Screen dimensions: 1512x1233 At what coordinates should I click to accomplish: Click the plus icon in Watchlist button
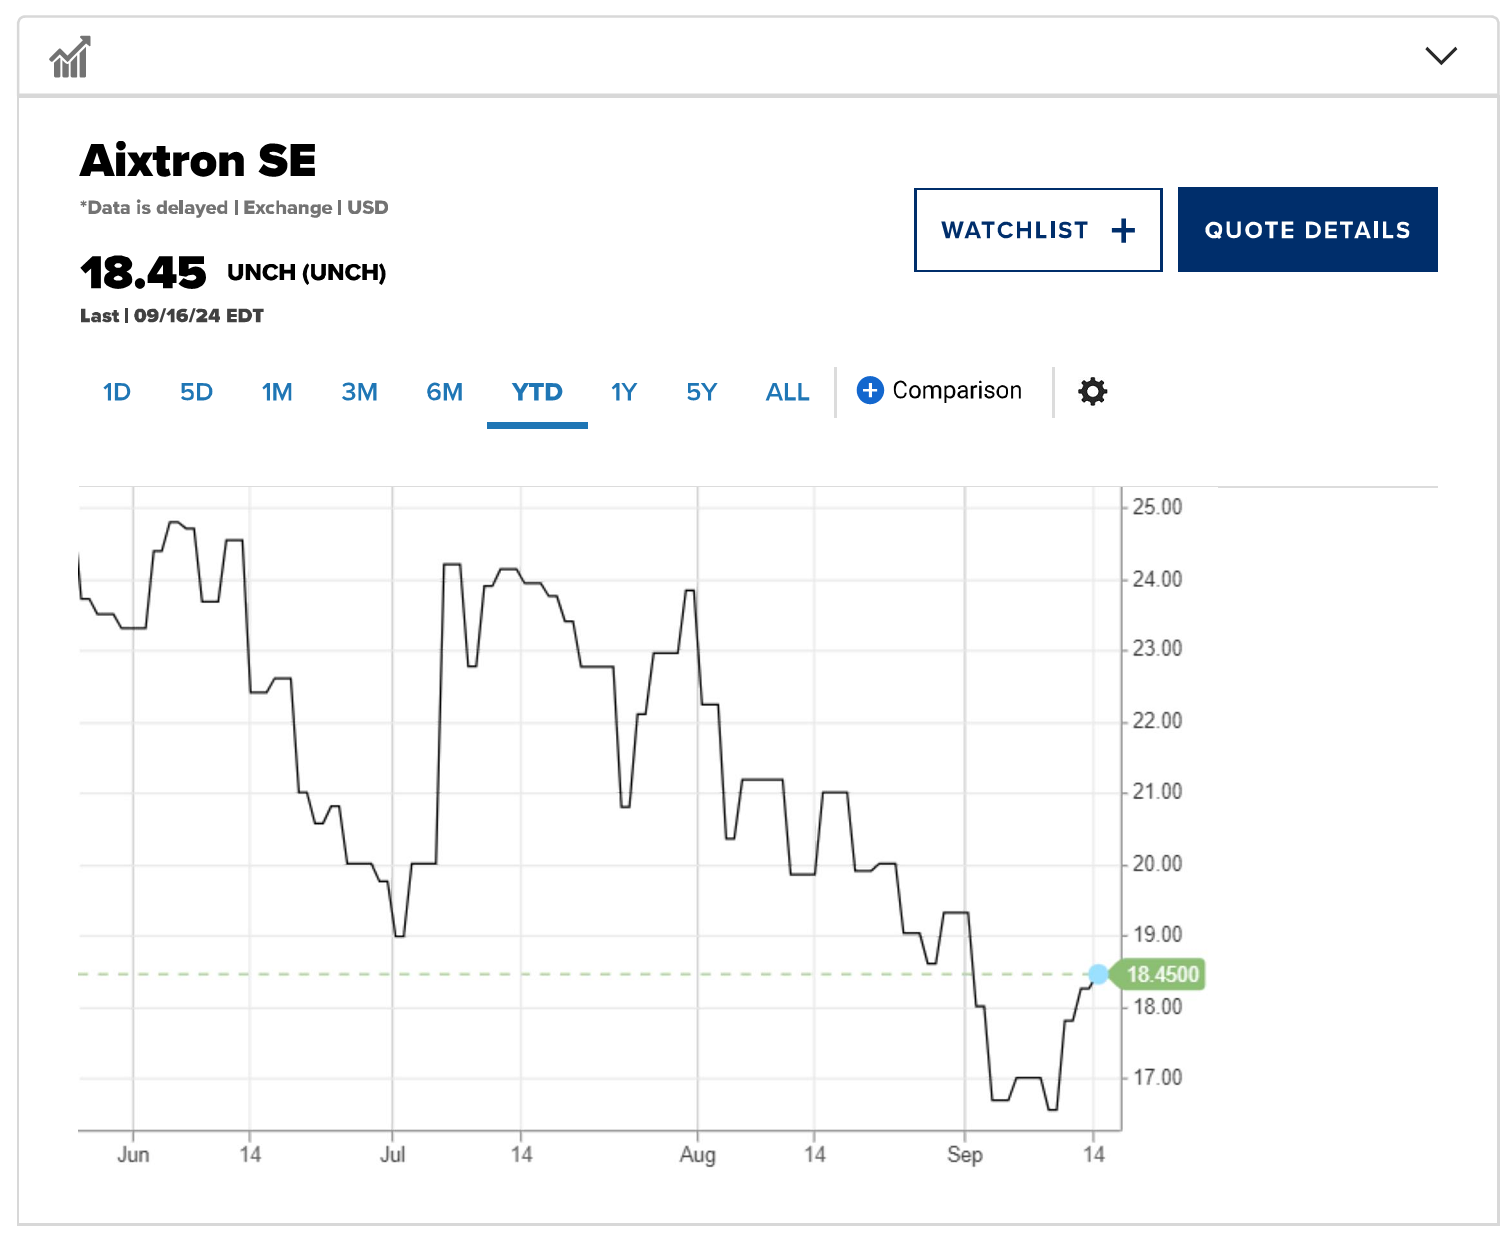[x=1123, y=230]
